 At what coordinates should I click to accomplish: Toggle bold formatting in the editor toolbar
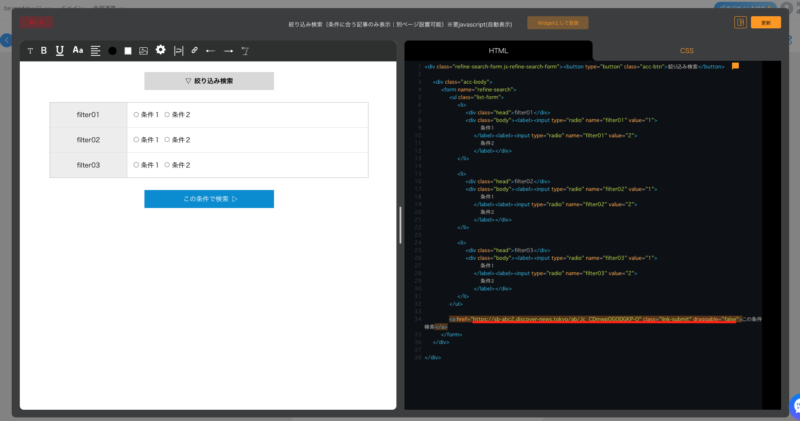click(44, 50)
